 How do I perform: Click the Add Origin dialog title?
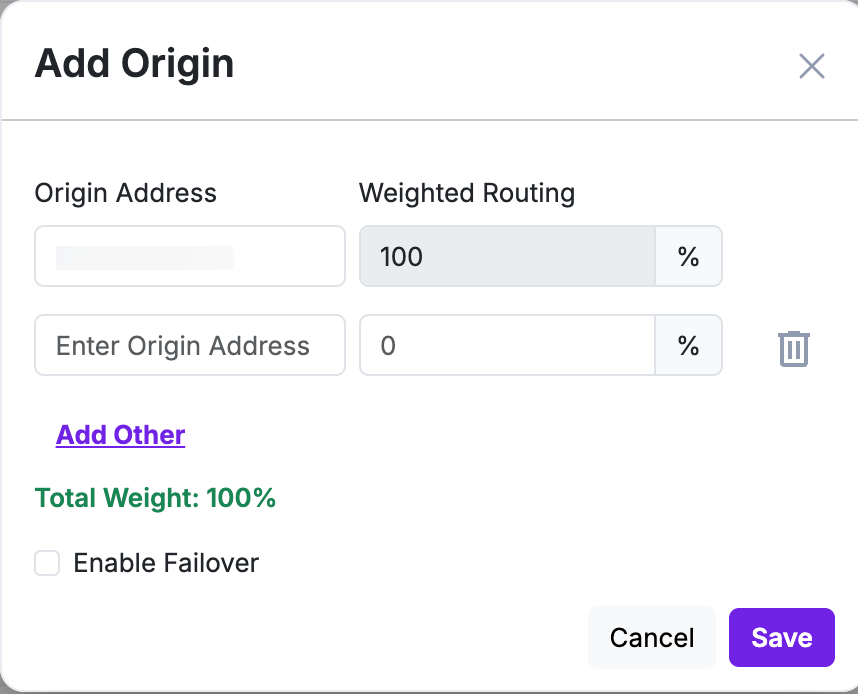[134, 63]
